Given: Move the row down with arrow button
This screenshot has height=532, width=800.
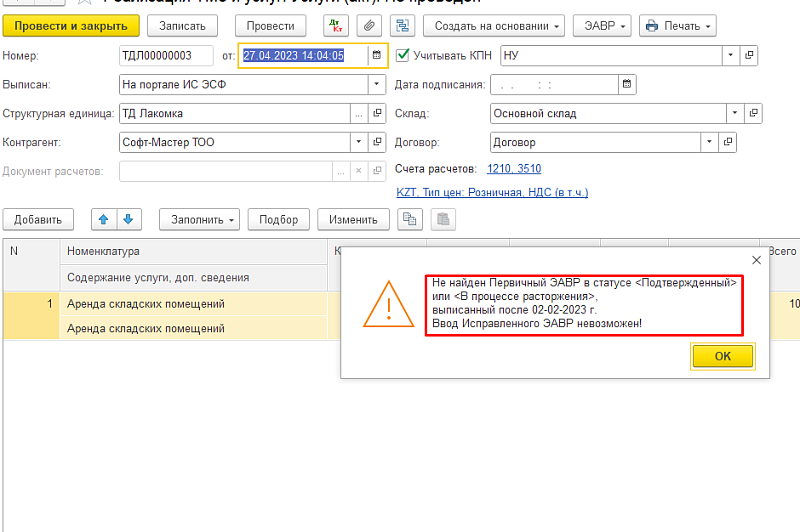Looking at the screenshot, I should [129, 219].
